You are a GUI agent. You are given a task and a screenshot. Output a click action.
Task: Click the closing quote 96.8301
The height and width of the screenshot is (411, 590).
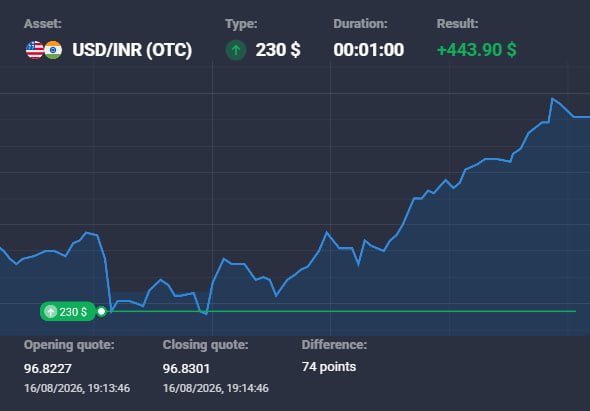tap(186, 368)
